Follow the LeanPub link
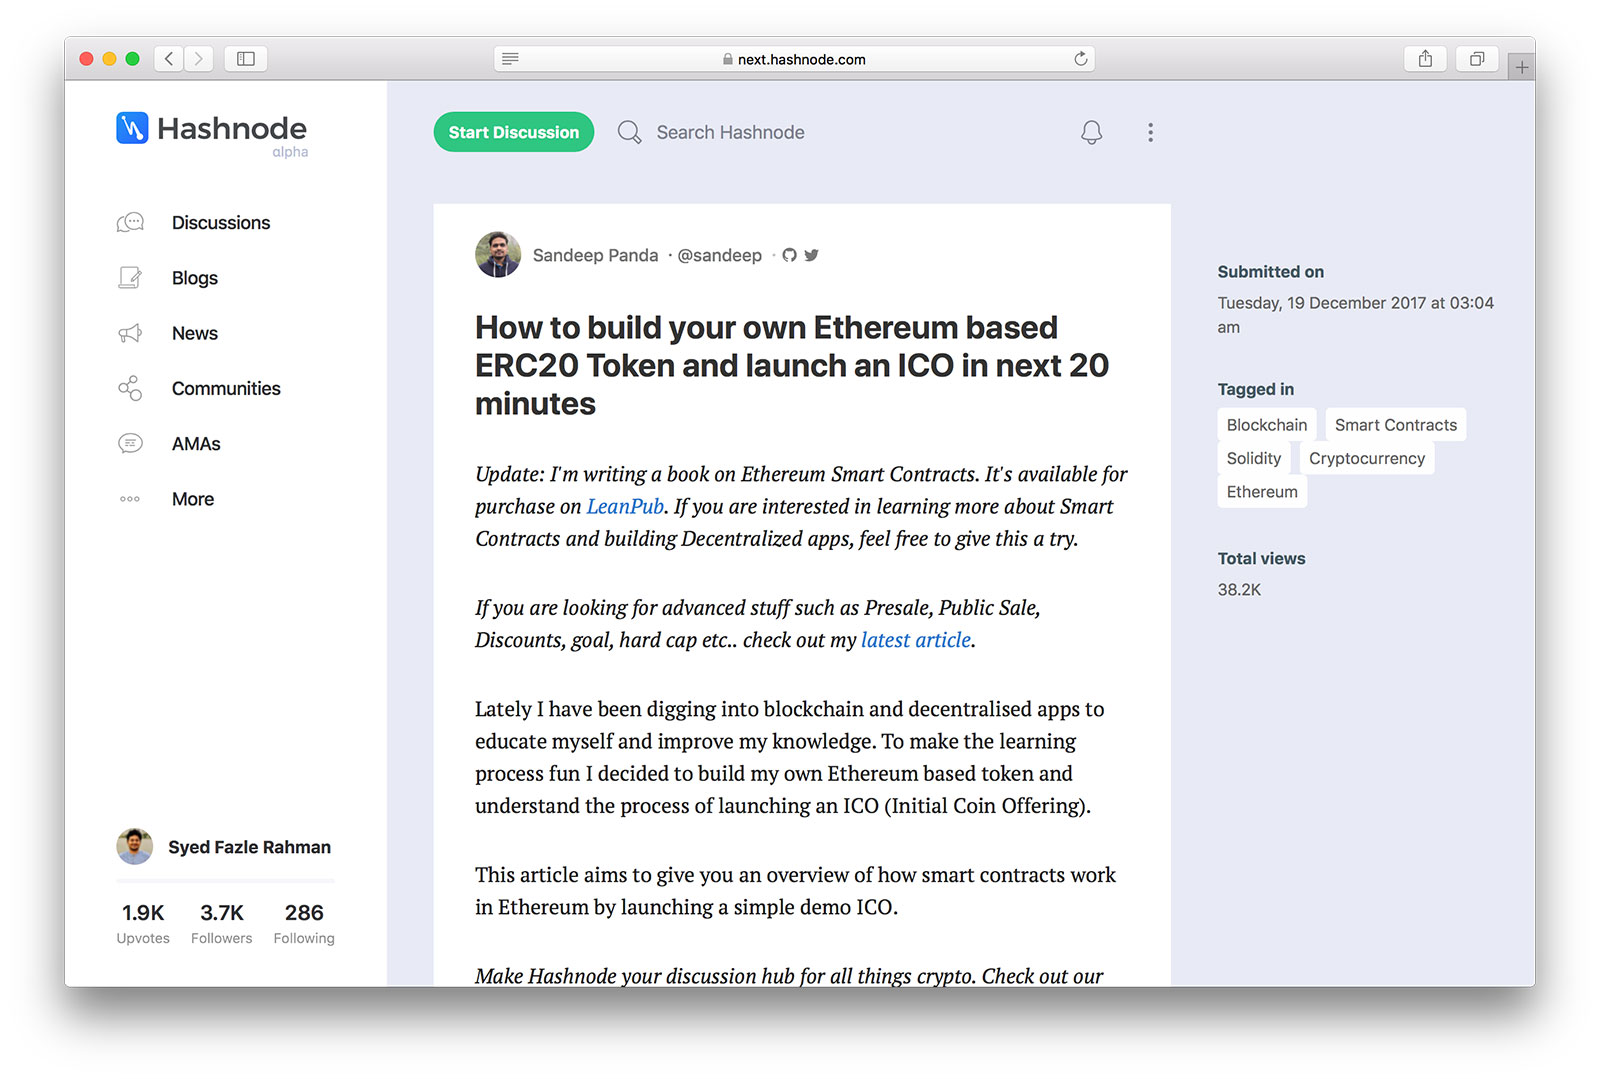Viewport: 1600px width, 1079px height. (x=625, y=507)
